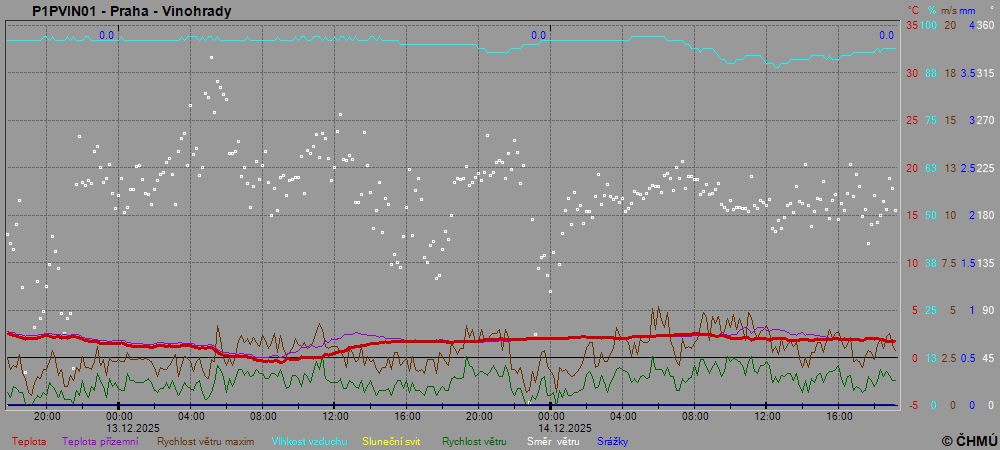Click the °C unit header
This screenshot has height=450, width=1000.
coord(913,10)
